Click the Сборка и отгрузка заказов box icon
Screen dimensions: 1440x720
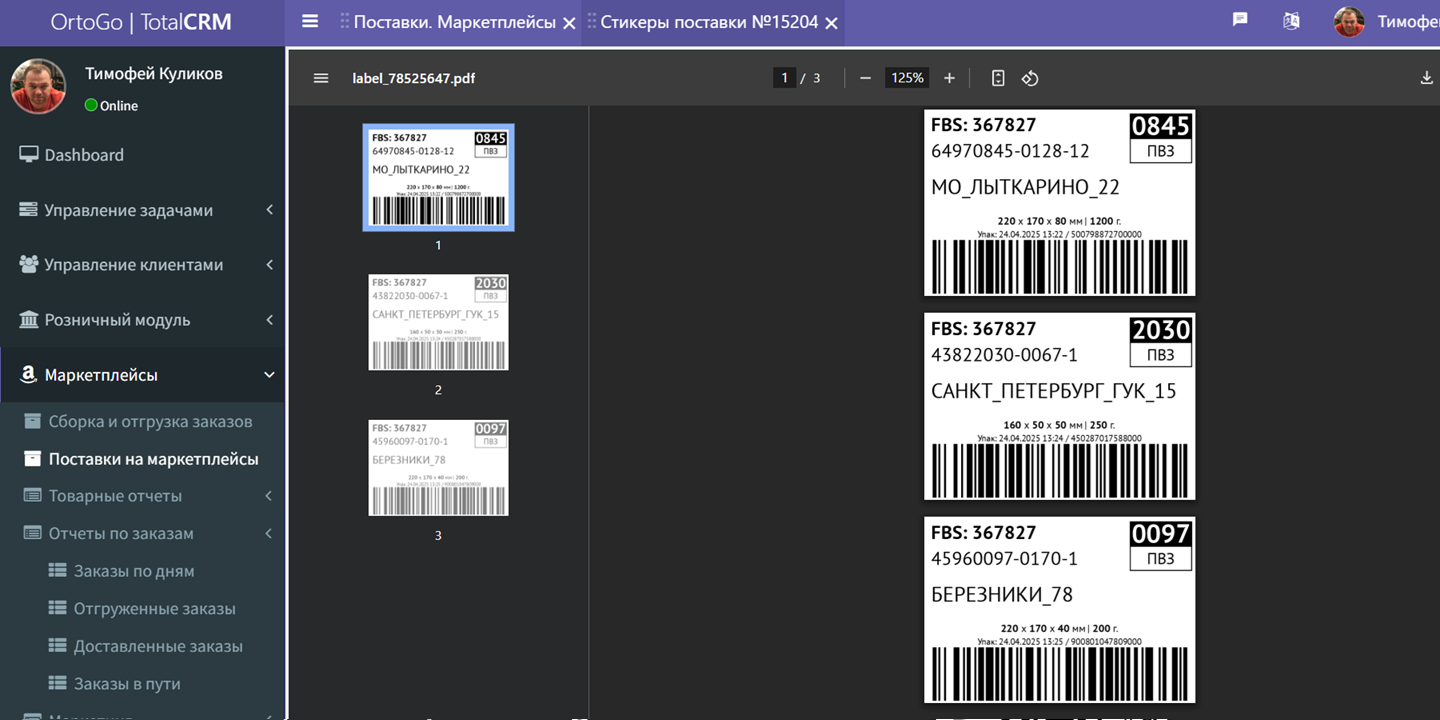pos(33,421)
